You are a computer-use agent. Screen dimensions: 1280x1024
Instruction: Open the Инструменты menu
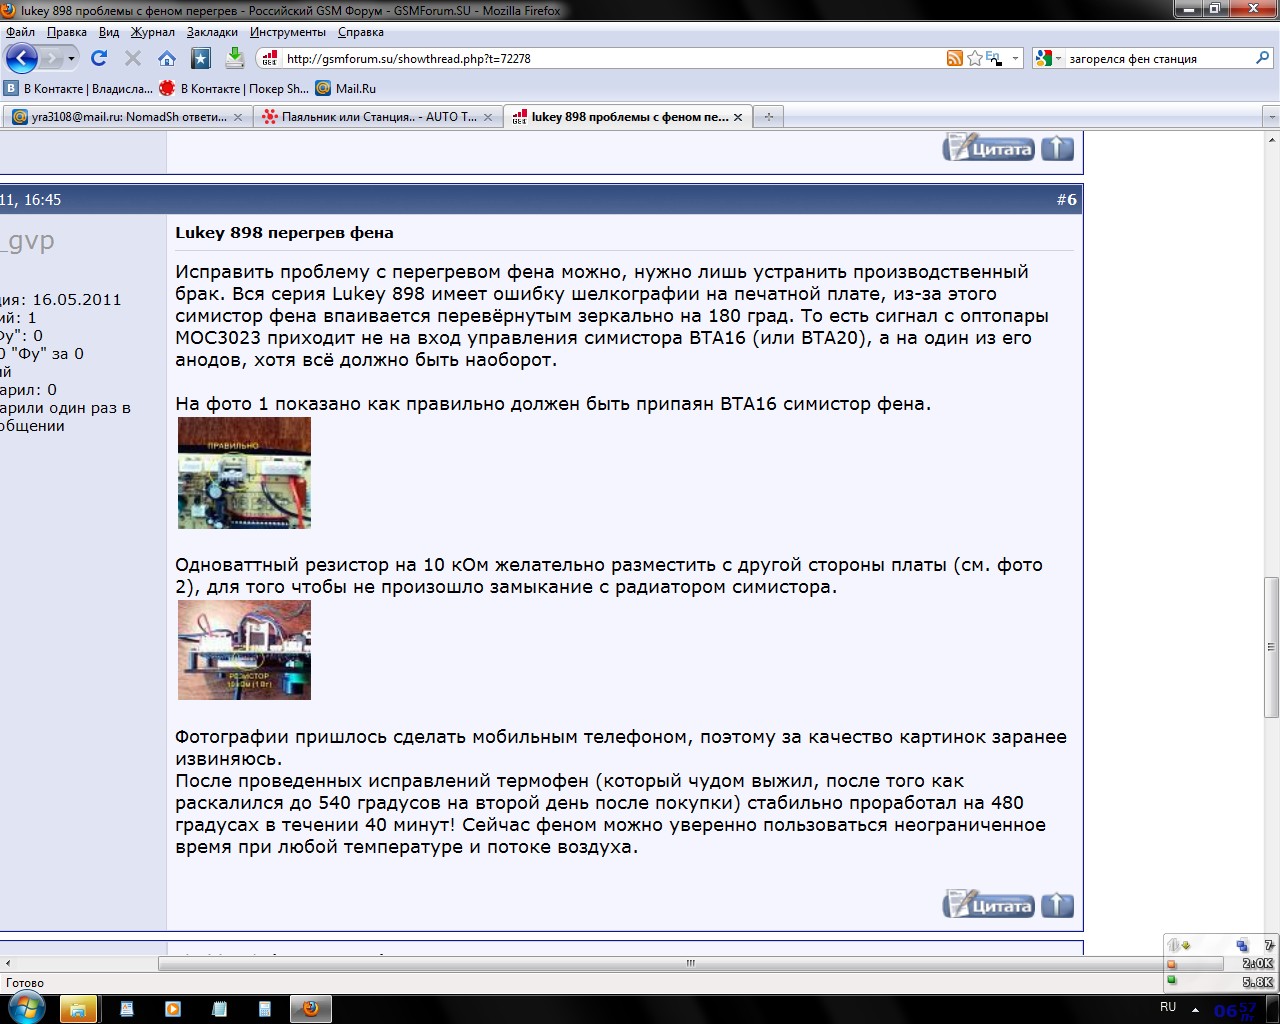pyautogui.click(x=288, y=32)
